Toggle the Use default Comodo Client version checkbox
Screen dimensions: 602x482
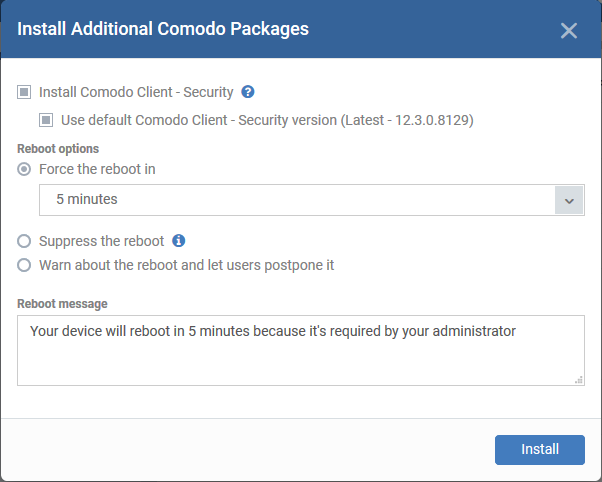point(46,120)
